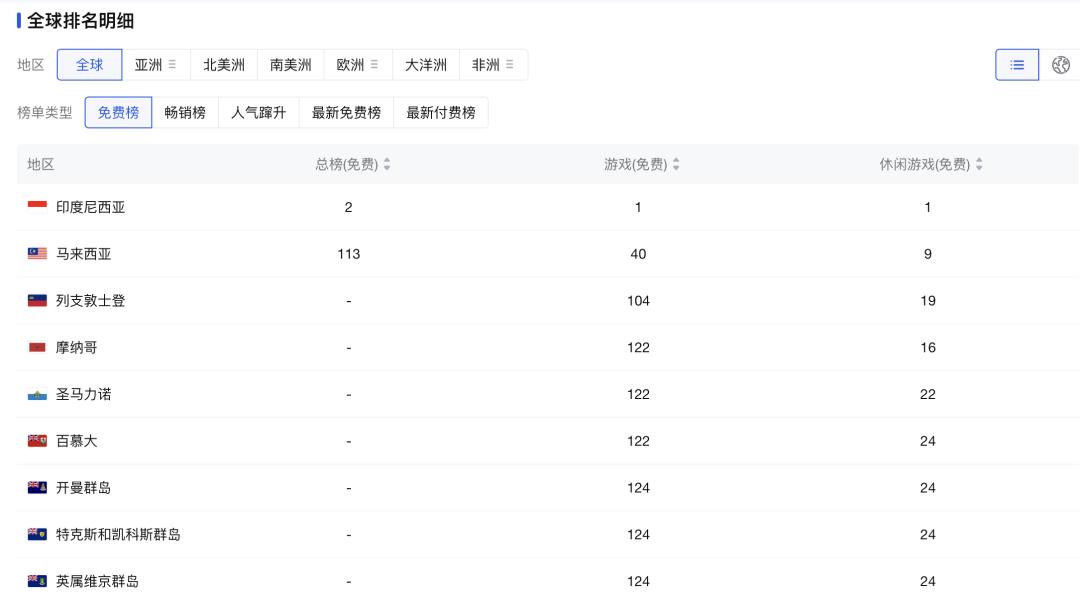Switch to list view icon
Screen dimensions: 1080x599
(1017, 65)
